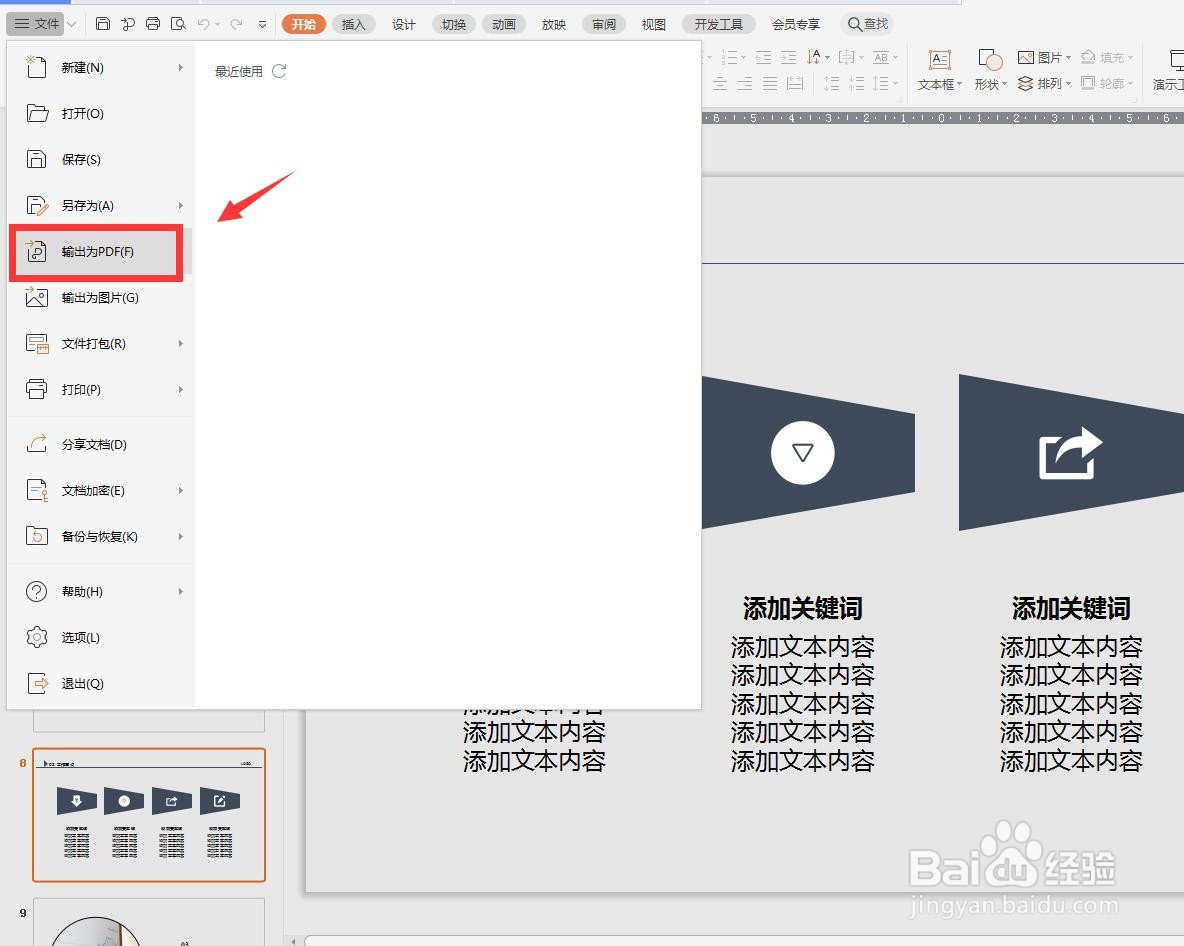Click the distributed alignment icon
Screen dimensions: 1184x946
point(794,83)
